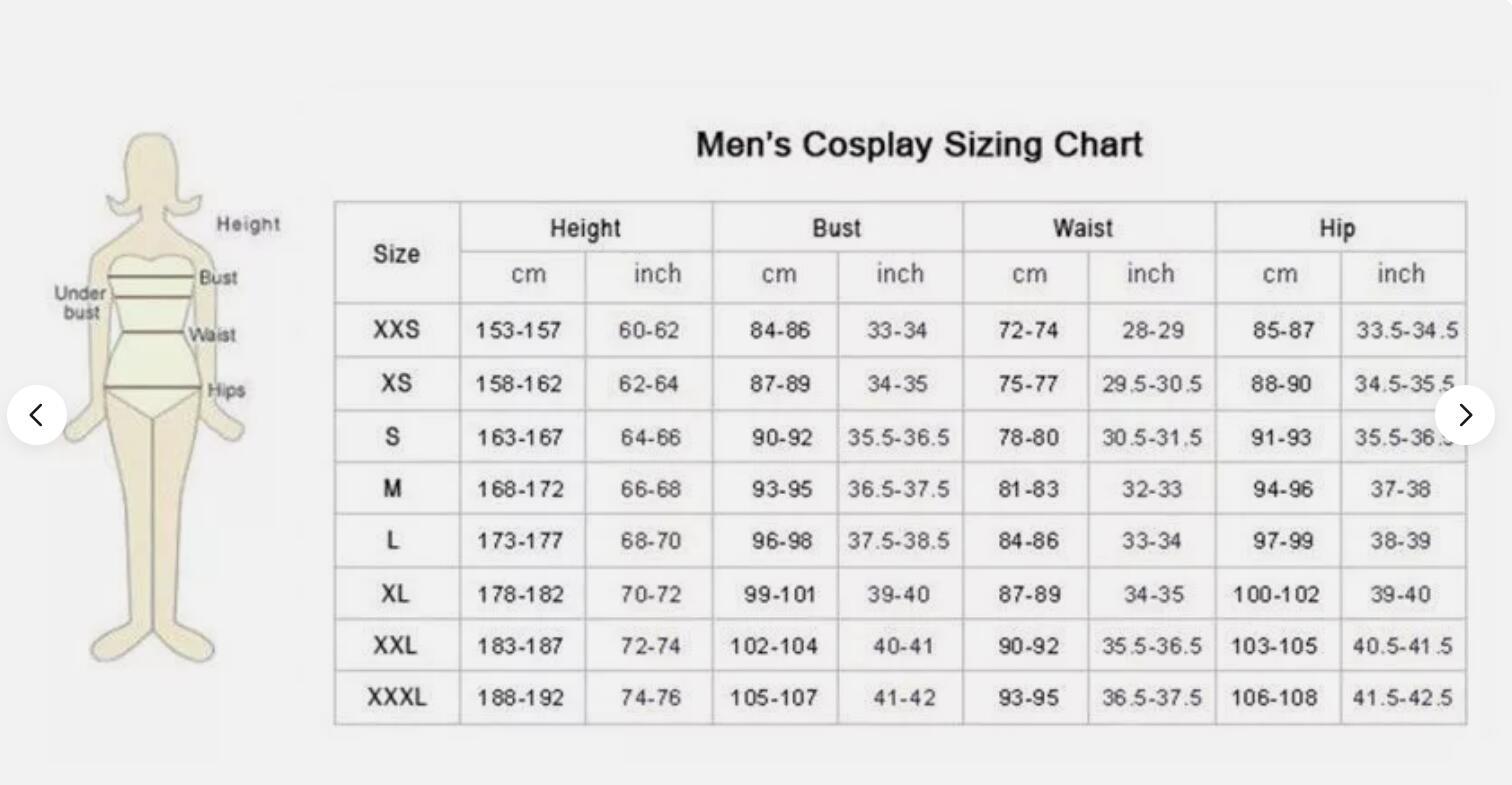Click the Men's Cosplay Sizing Chart title
This screenshot has height=785, width=1512.
pyautogui.click(x=919, y=145)
